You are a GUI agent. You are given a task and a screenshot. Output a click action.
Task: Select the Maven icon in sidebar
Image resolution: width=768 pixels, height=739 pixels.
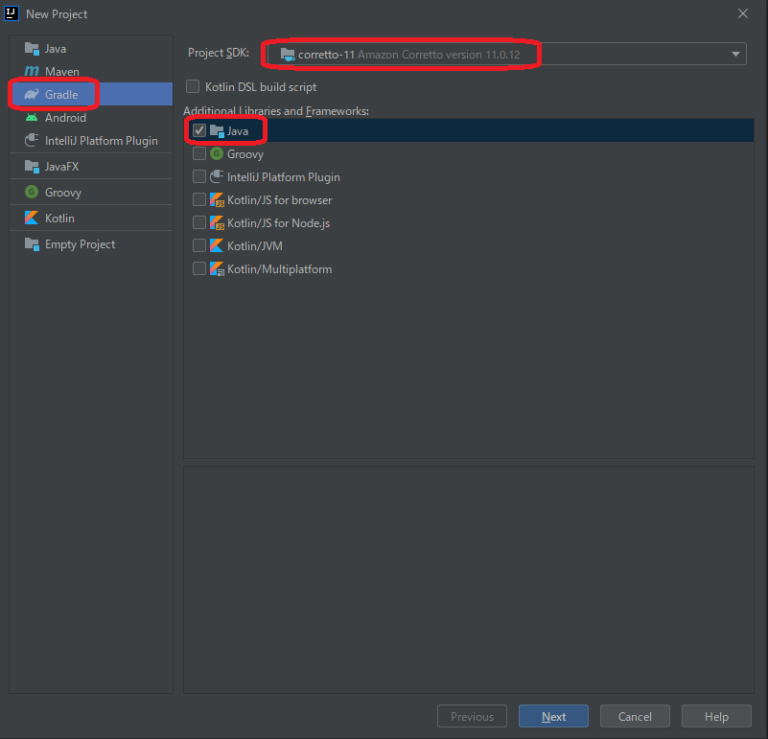click(x=32, y=72)
